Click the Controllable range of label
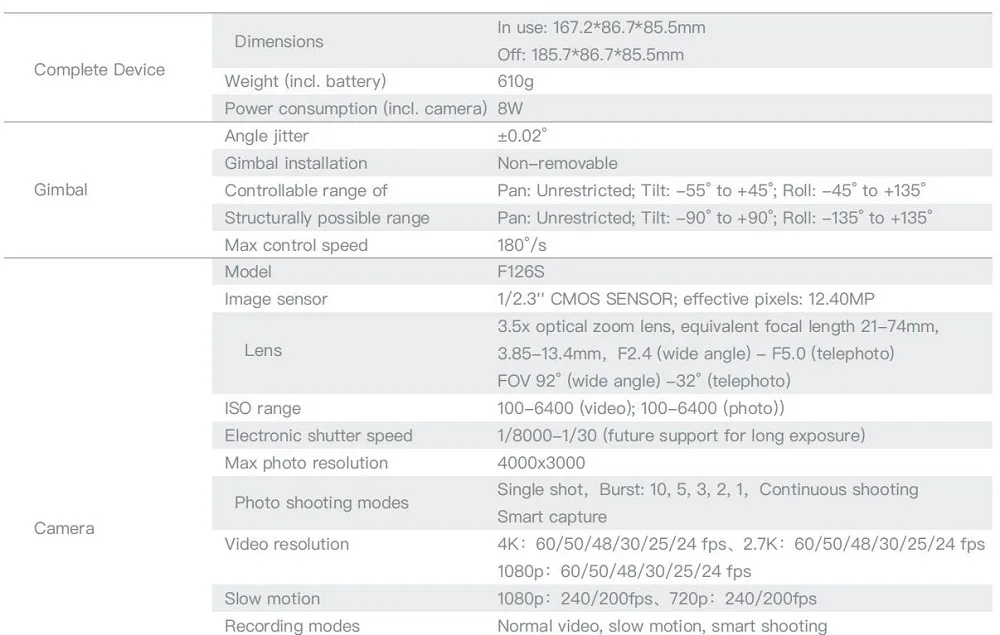1000x635 pixels. tap(305, 190)
